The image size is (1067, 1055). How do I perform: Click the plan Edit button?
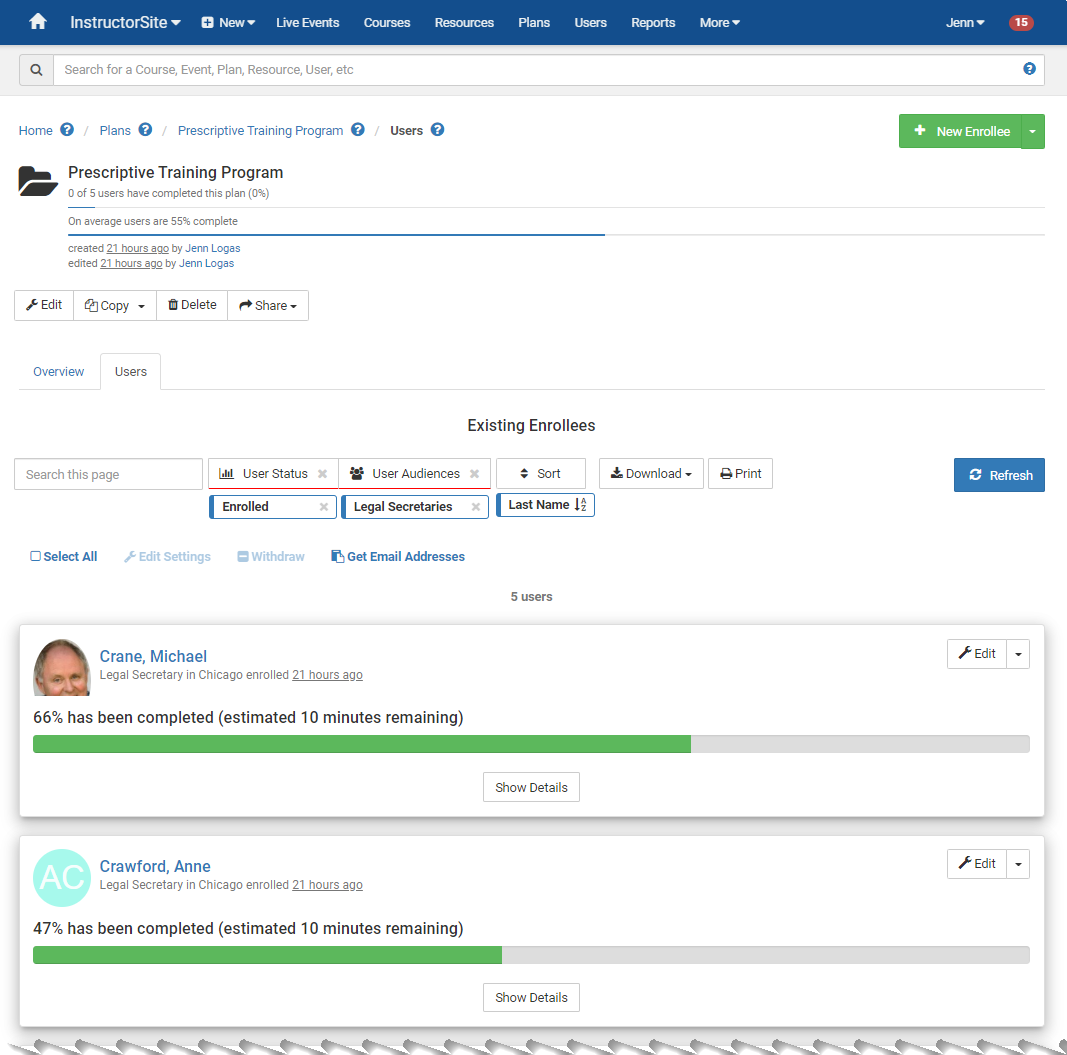pyautogui.click(x=44, y=306)
